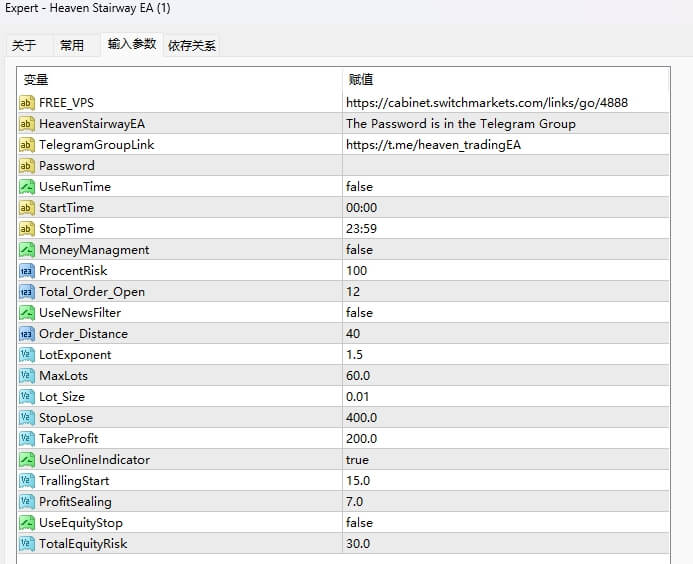Toggle the UseOnlineIndicator true value
Viewport: 693px width, 564px height.
(x=357, y=460)
